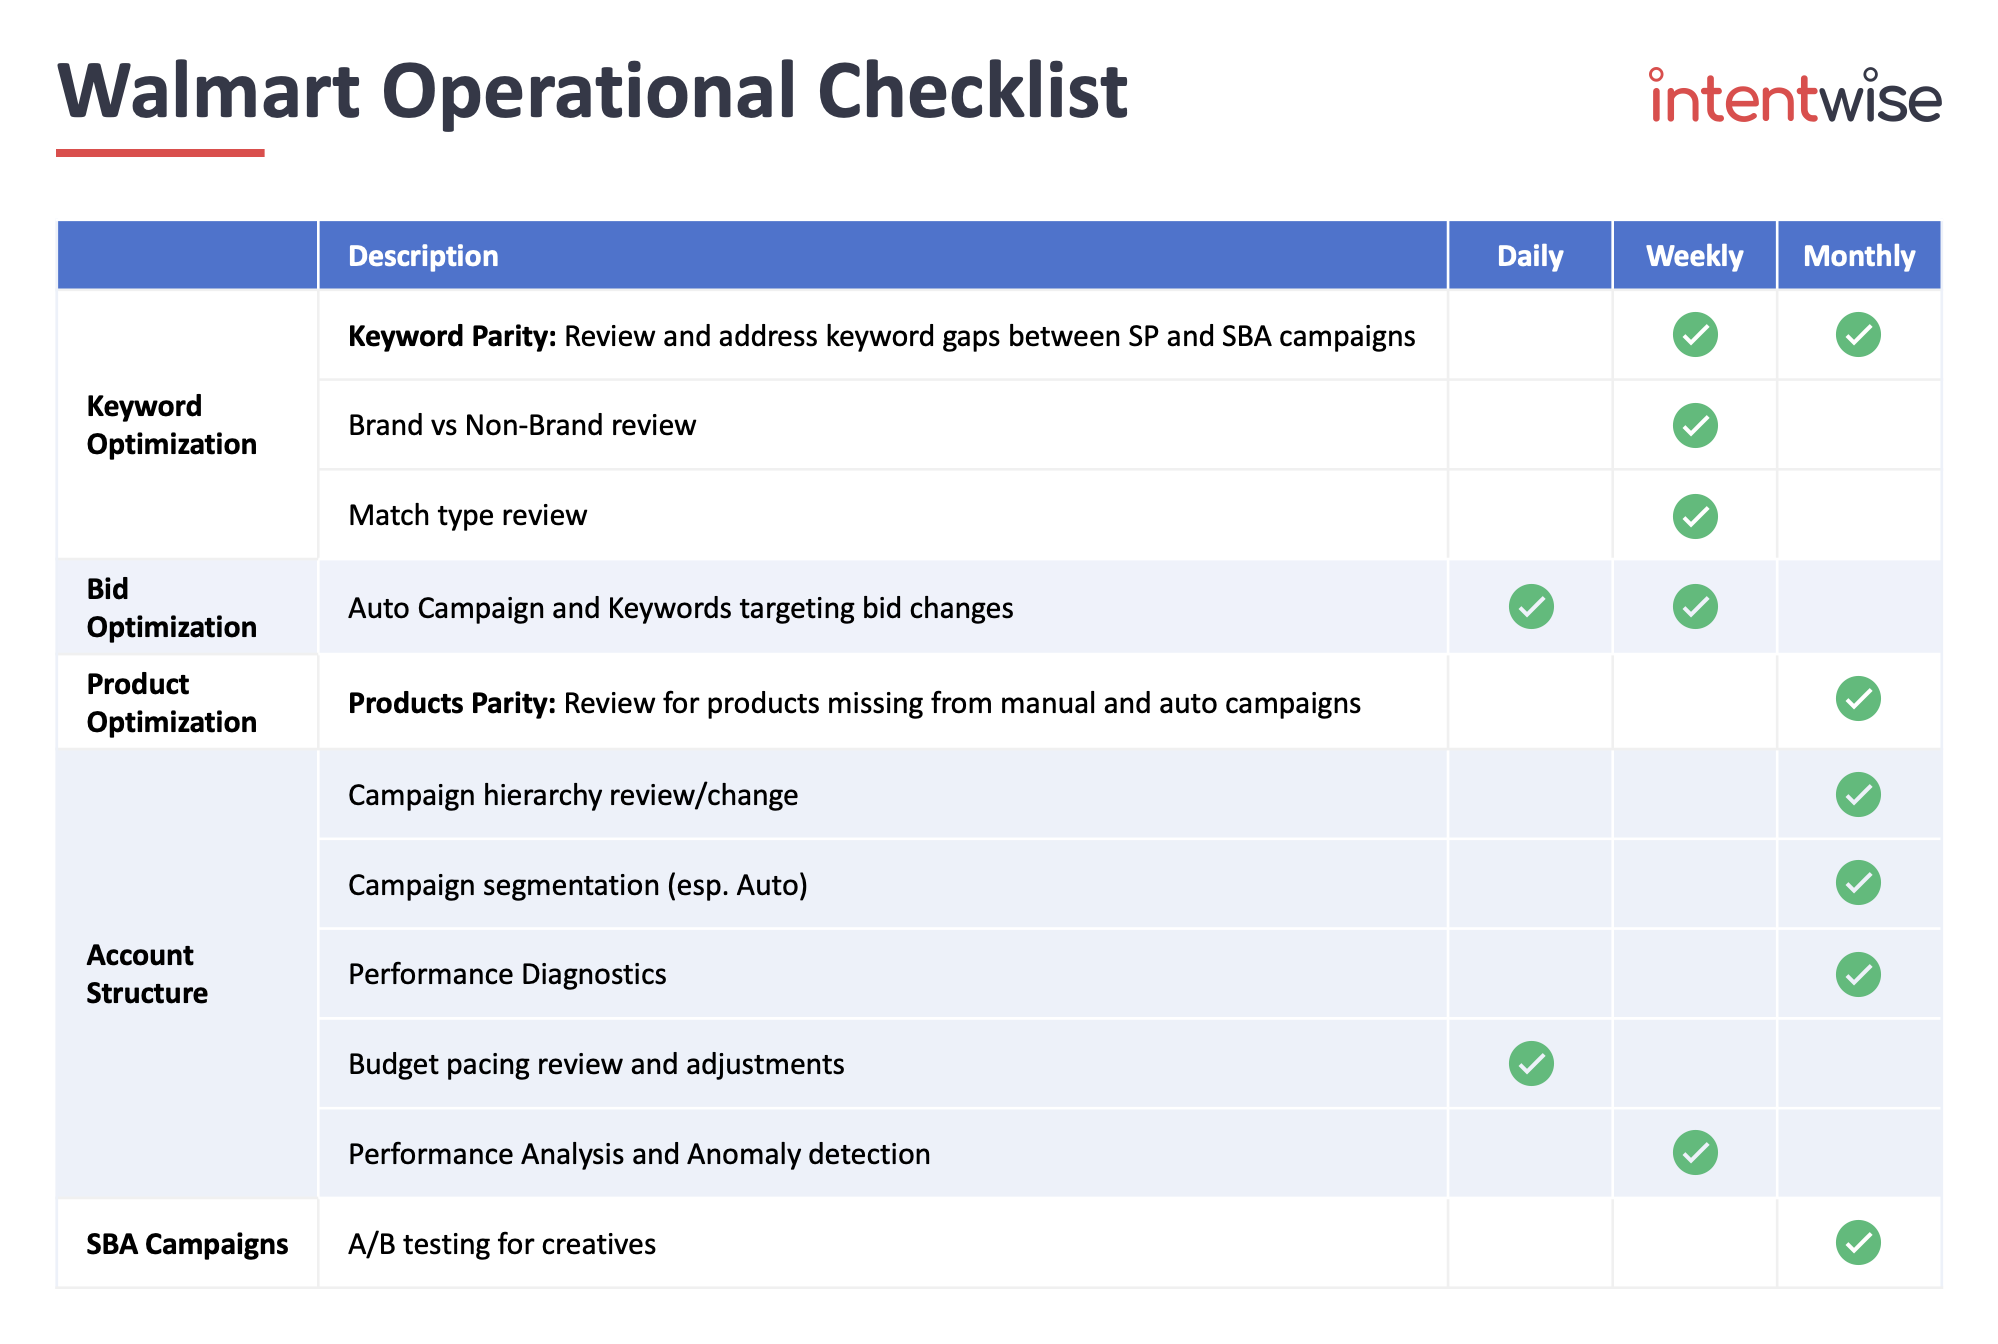Click the Weekly checkmark for Brand vs Non-Brand review
The width and height of the screenshot is (1998, 1344).
1695,425
